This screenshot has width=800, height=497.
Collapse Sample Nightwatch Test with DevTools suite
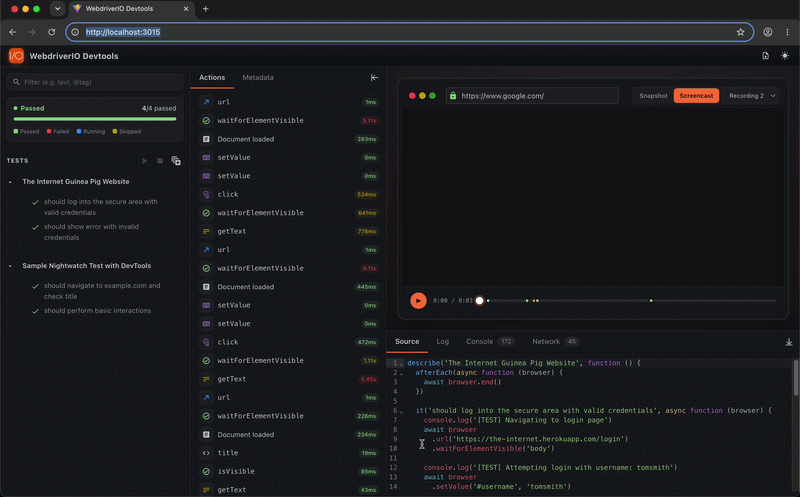click(x=10, y=266)
